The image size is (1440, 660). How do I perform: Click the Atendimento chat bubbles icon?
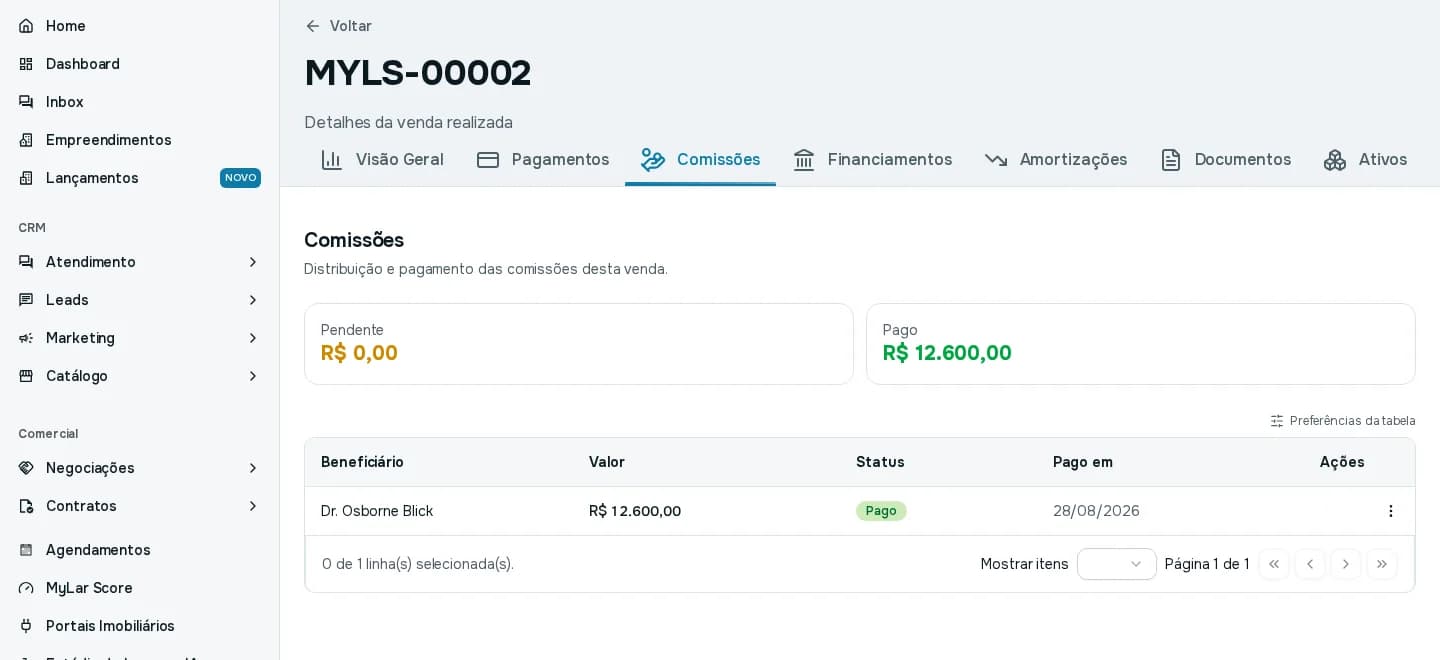coord(26,262)
